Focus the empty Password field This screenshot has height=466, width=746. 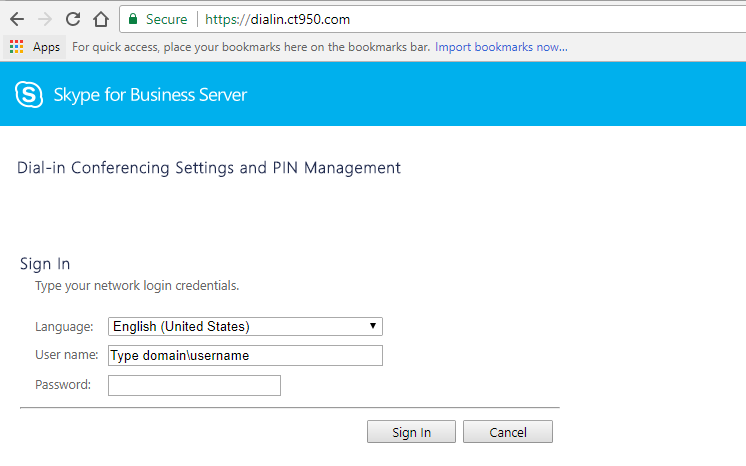tap(194, 386)
